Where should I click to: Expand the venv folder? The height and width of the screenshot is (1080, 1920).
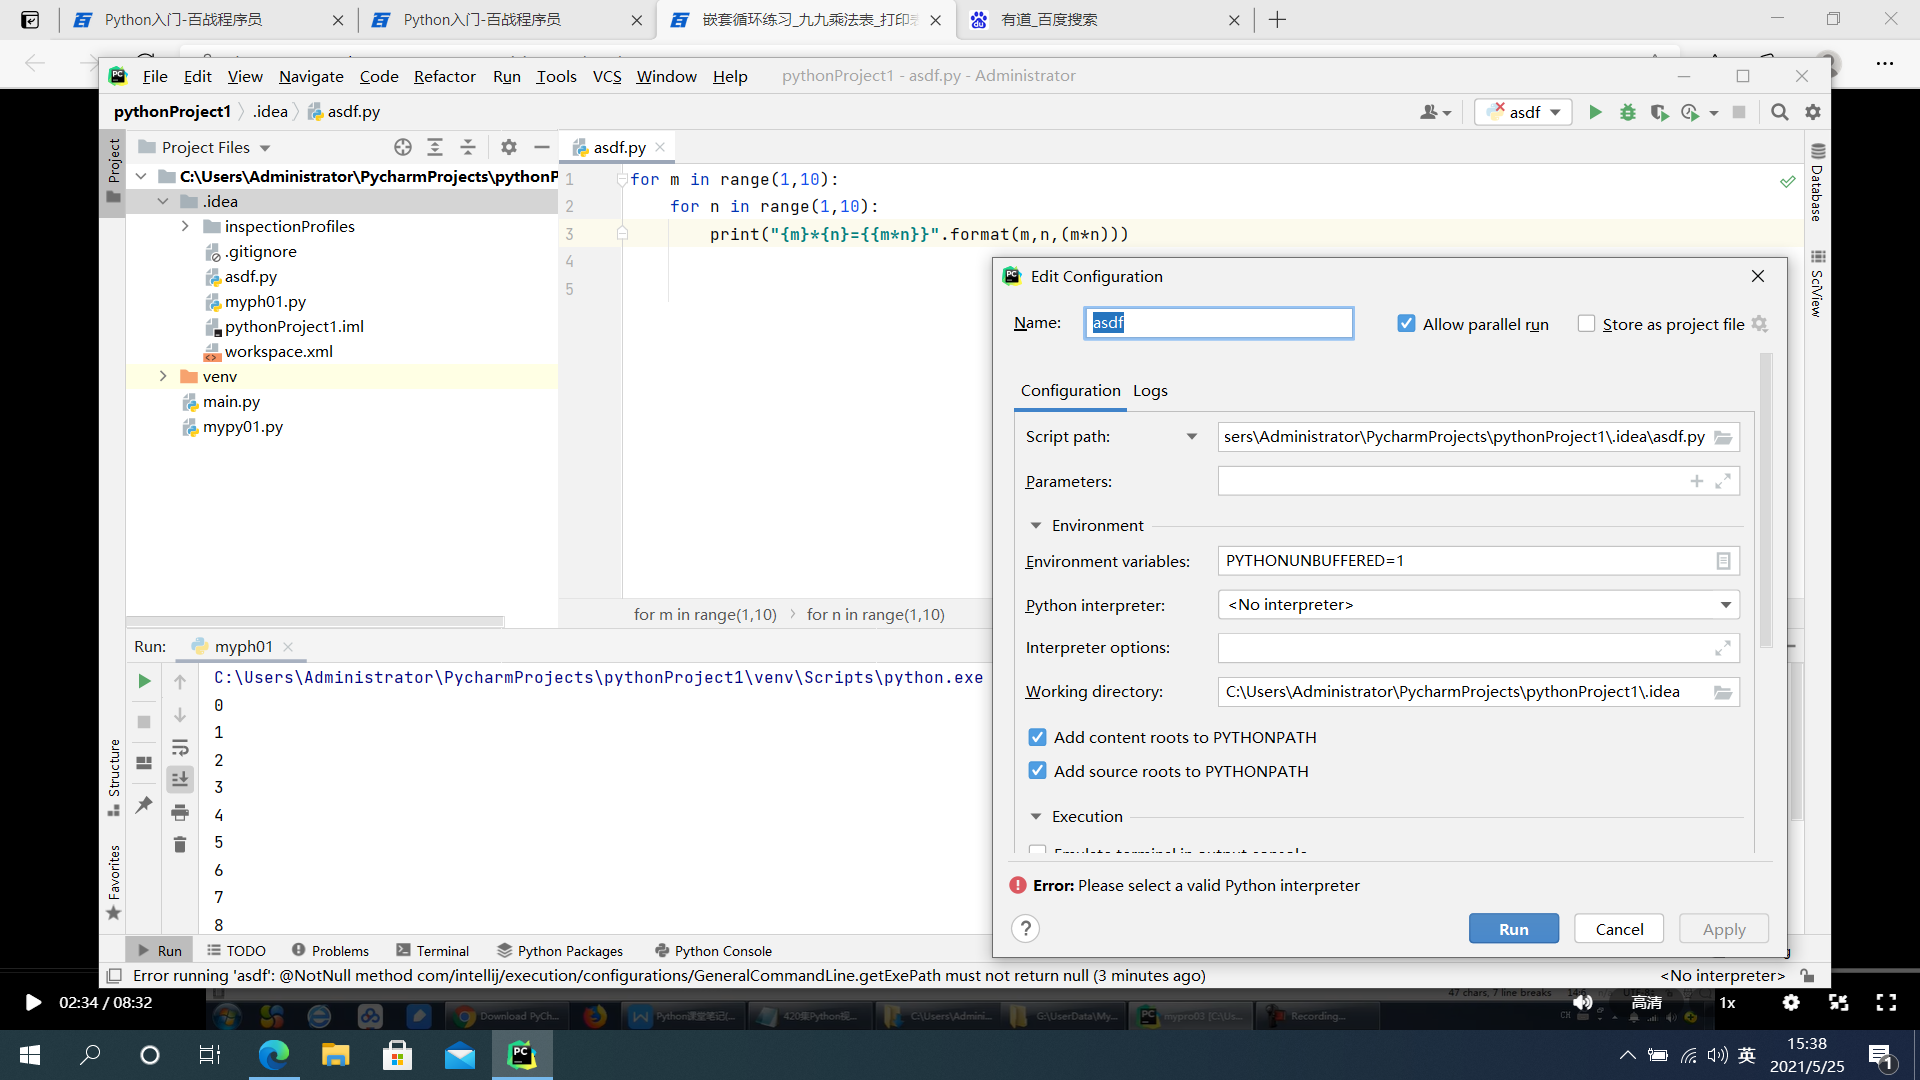coord(163,376)
